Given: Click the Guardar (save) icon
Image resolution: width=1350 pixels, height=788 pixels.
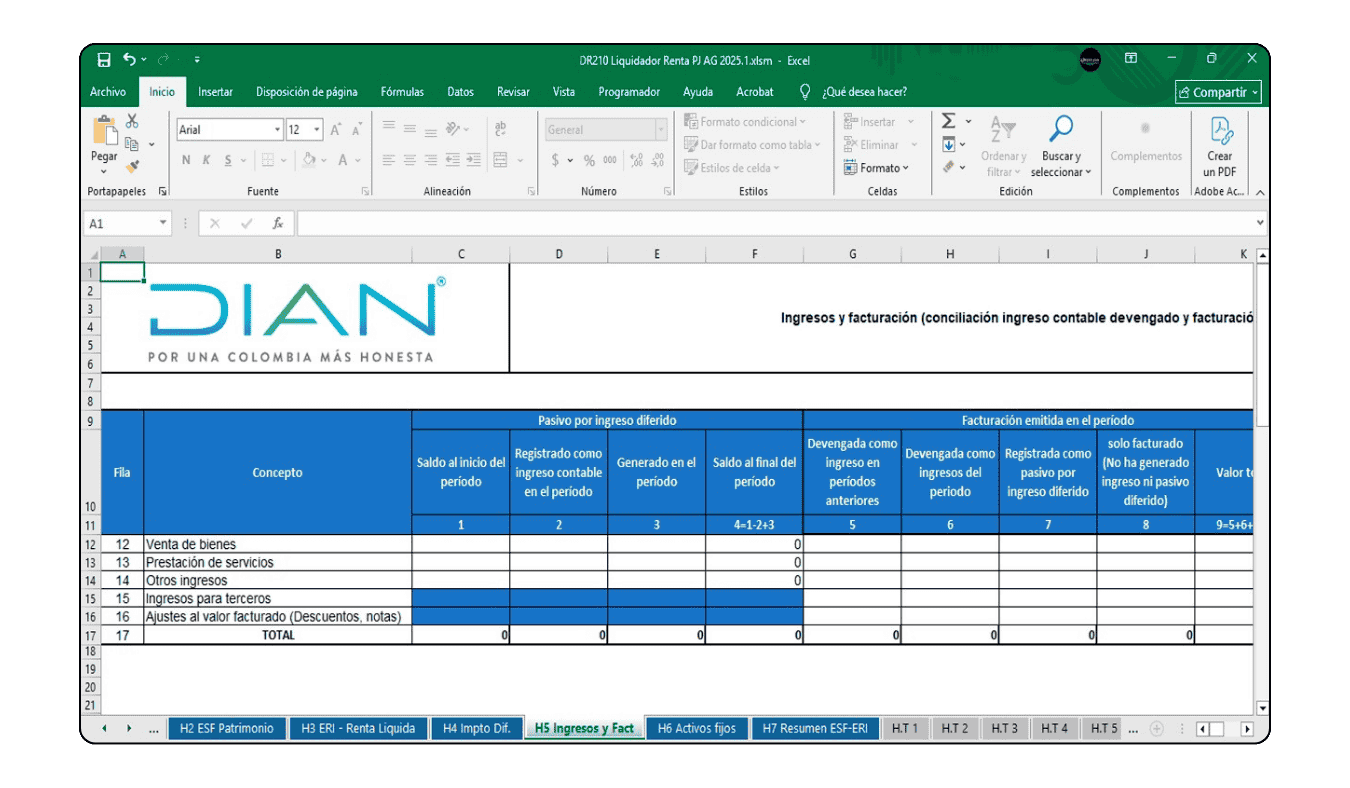Looking at the screenshot, I should pos(103,60).
